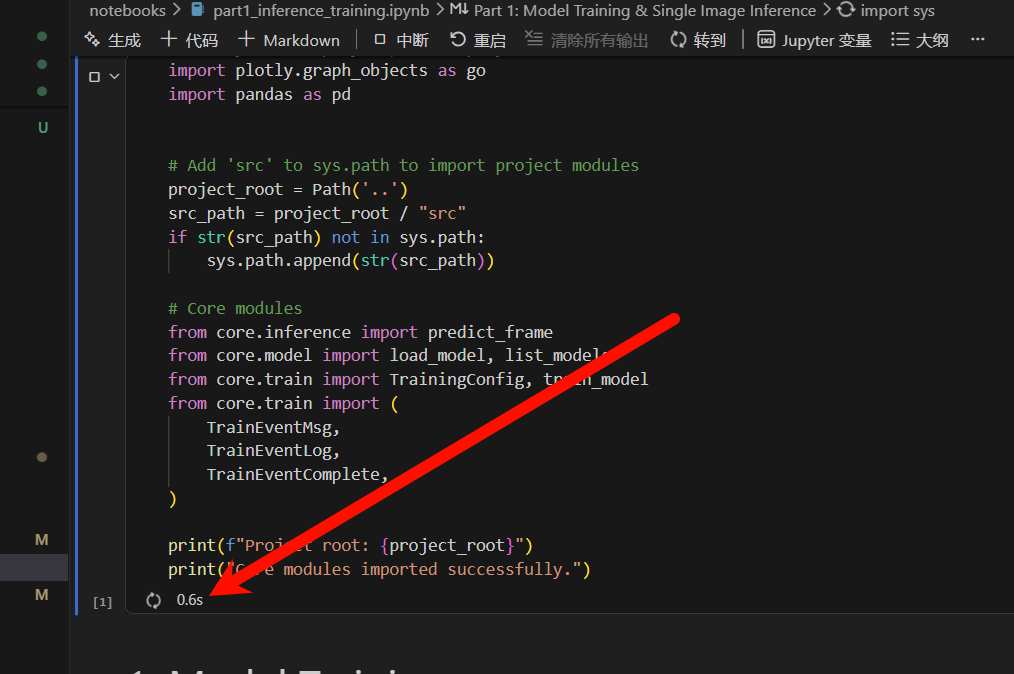The width and height of the screenshot is (1014, 674).
Task: Click the '# Core modules' comment
Action: pos(235,308)
